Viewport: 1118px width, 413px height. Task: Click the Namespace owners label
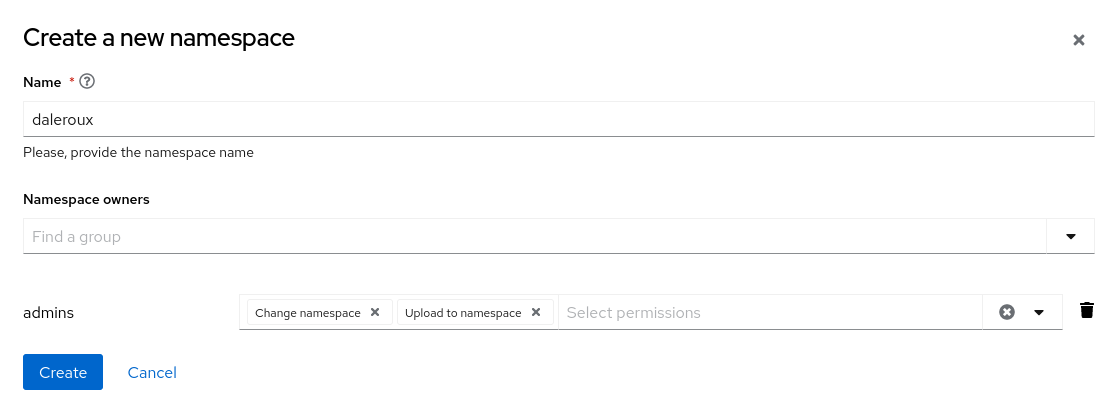point(86,199)
